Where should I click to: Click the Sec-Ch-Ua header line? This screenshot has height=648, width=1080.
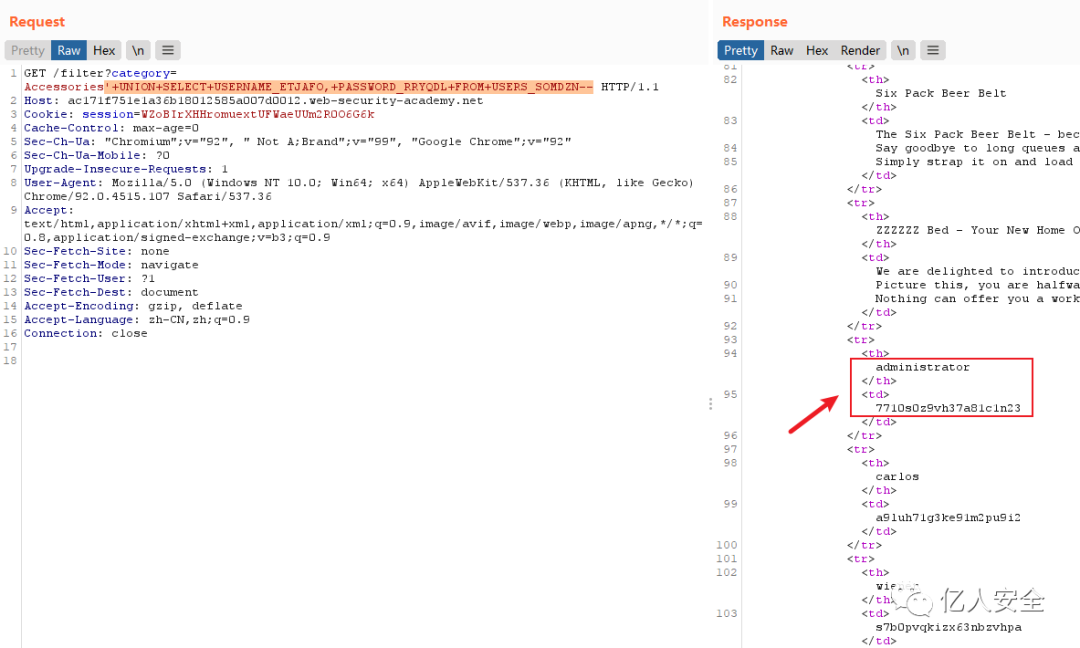pos(298,142)
